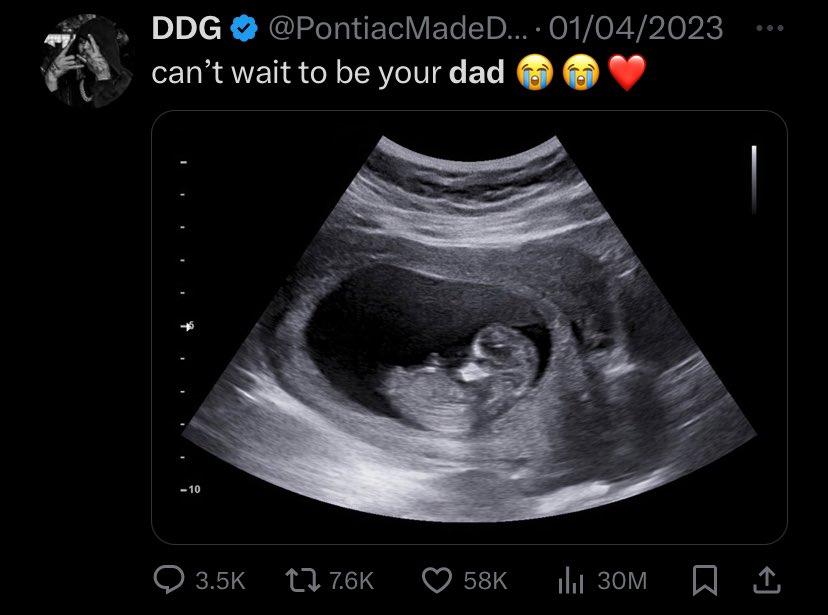Open the three-dot more options menu
828x615 pixels.
pyautogui.click(x=770, y=28)
